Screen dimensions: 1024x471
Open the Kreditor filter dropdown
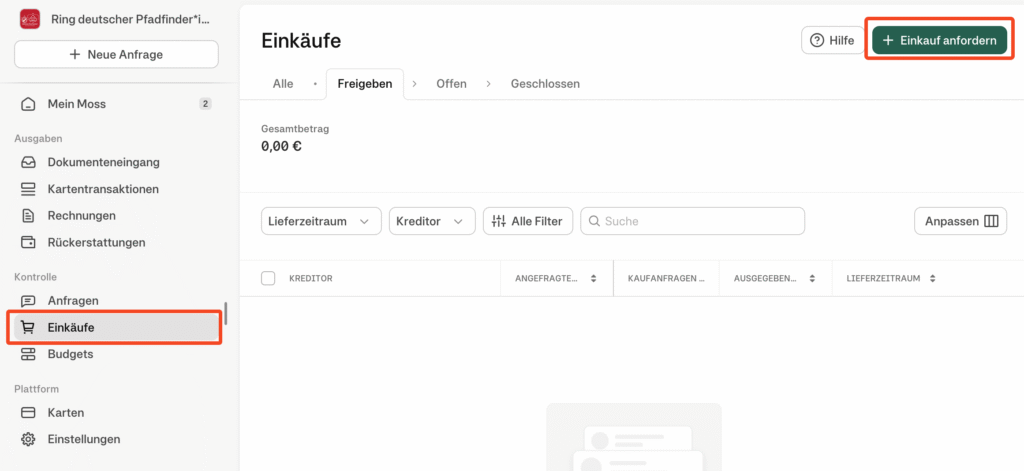click(x=432, y=221)
